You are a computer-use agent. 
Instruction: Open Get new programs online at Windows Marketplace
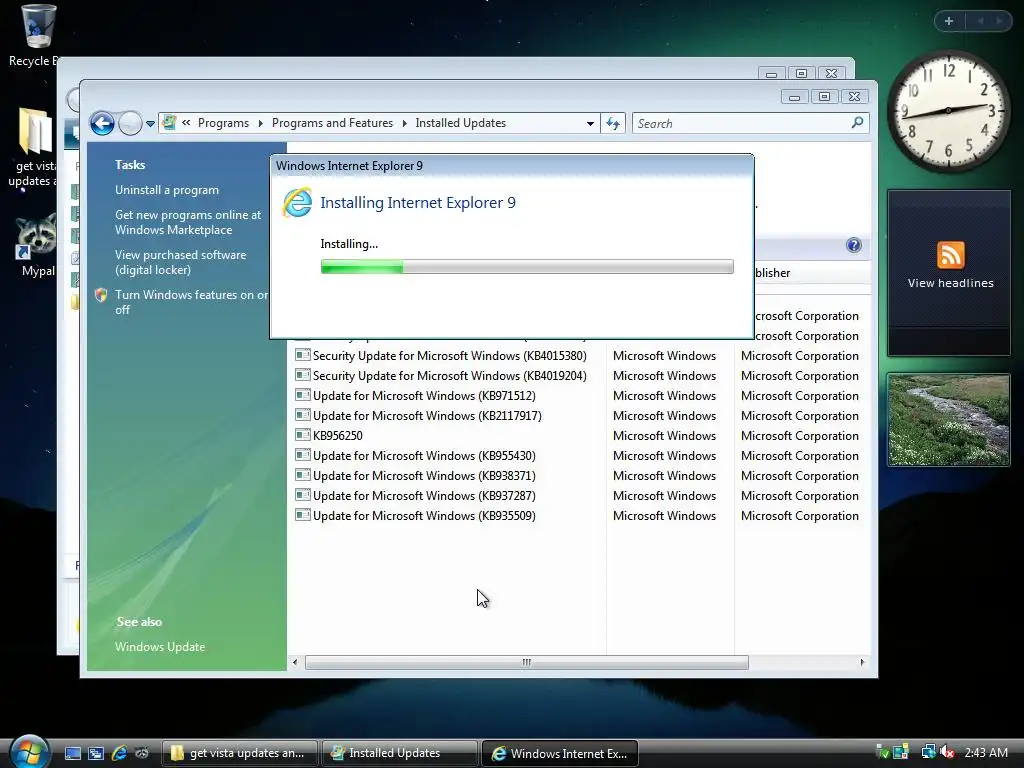point(188,222)
